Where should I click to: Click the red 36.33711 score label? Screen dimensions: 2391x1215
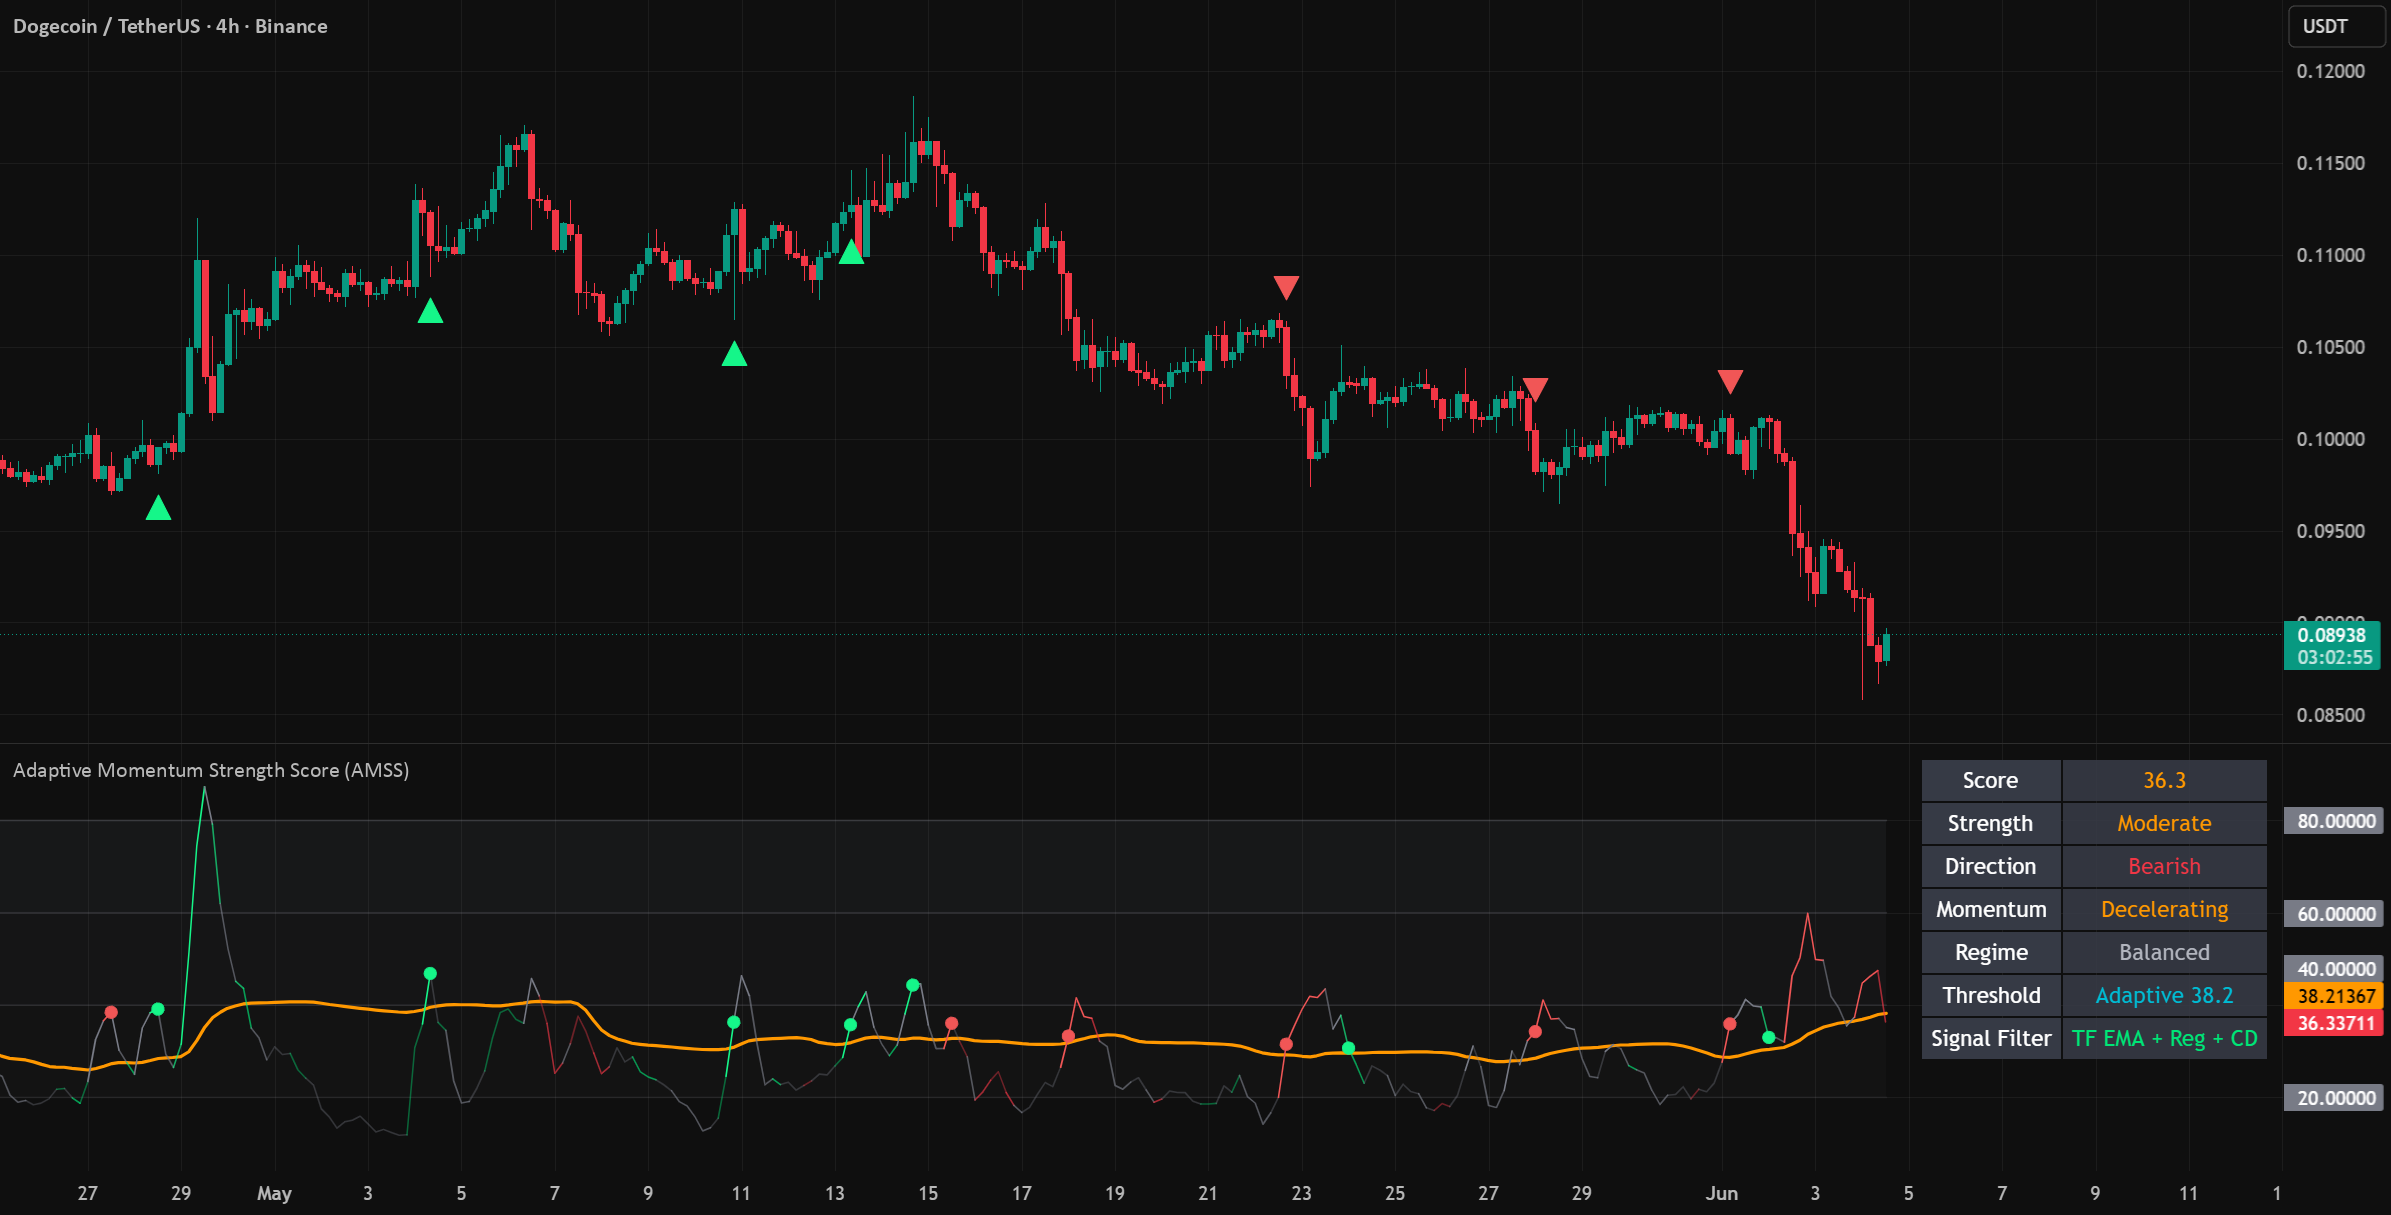point(2335,1023)
